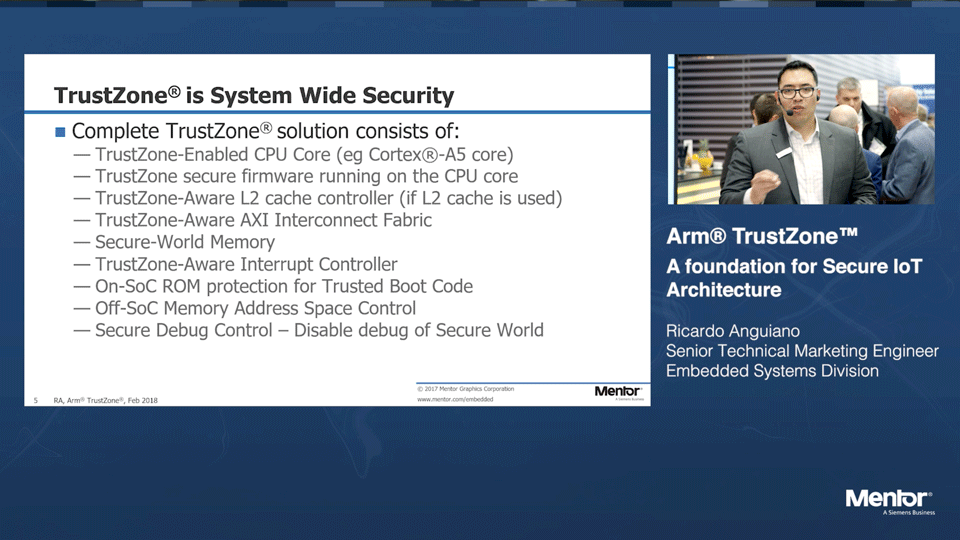This screenshot has width=960, height=540.
Task: Click the blue square bullet marker
Action: click(60, 132)
